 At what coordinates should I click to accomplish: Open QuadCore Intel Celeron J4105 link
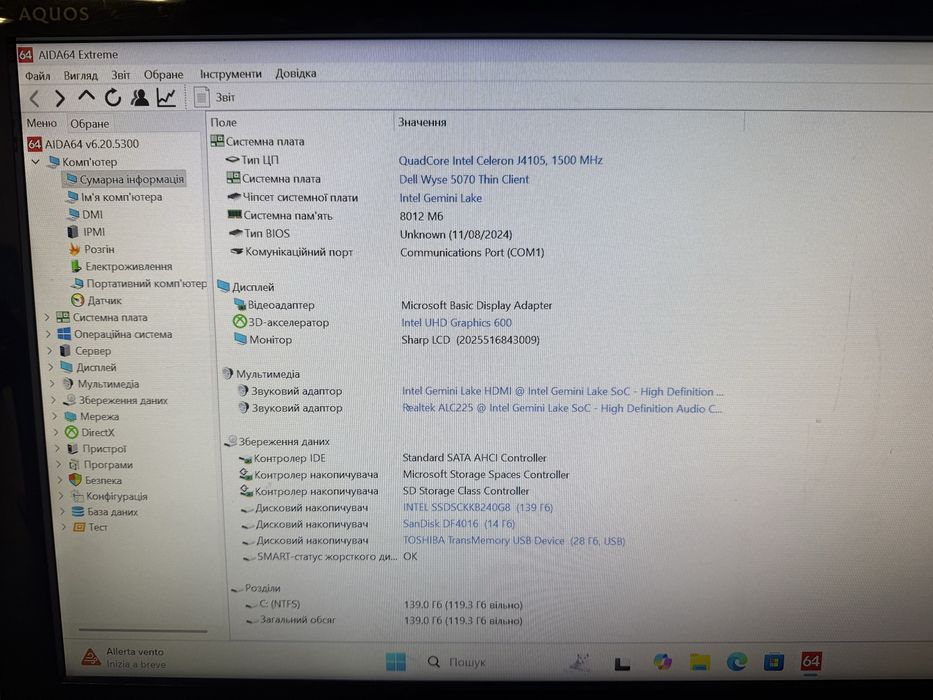pos(500,160)
